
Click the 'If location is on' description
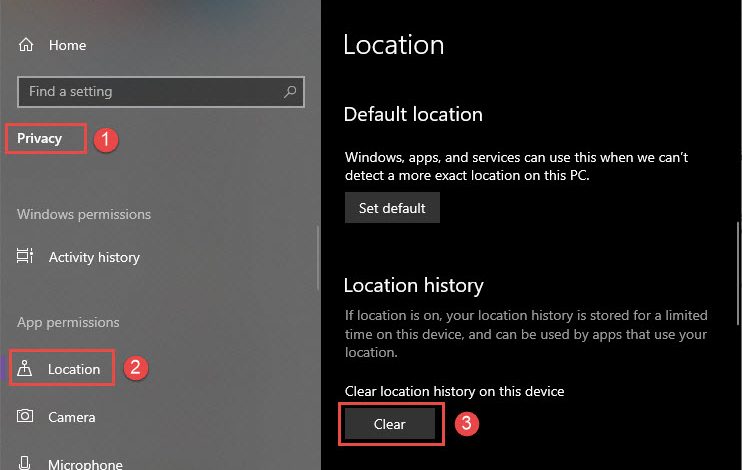(526, 334)
